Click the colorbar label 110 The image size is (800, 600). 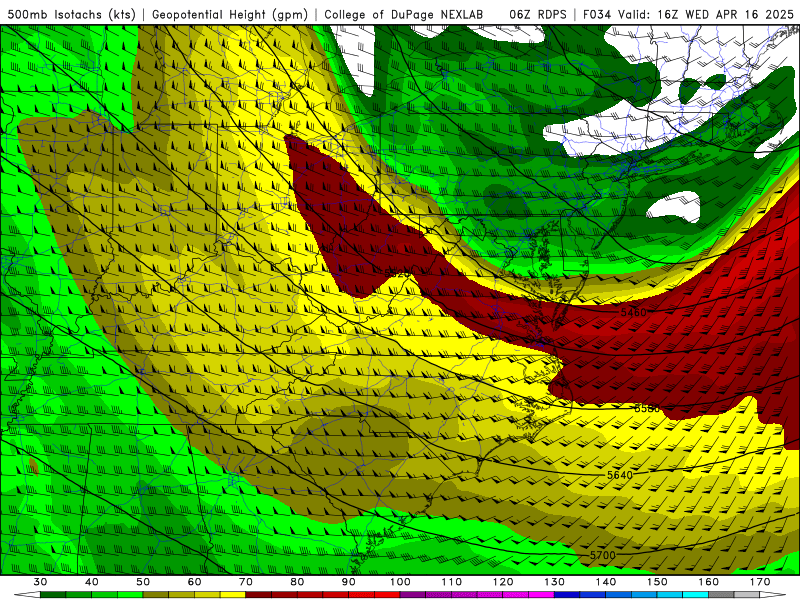point(452,582)
